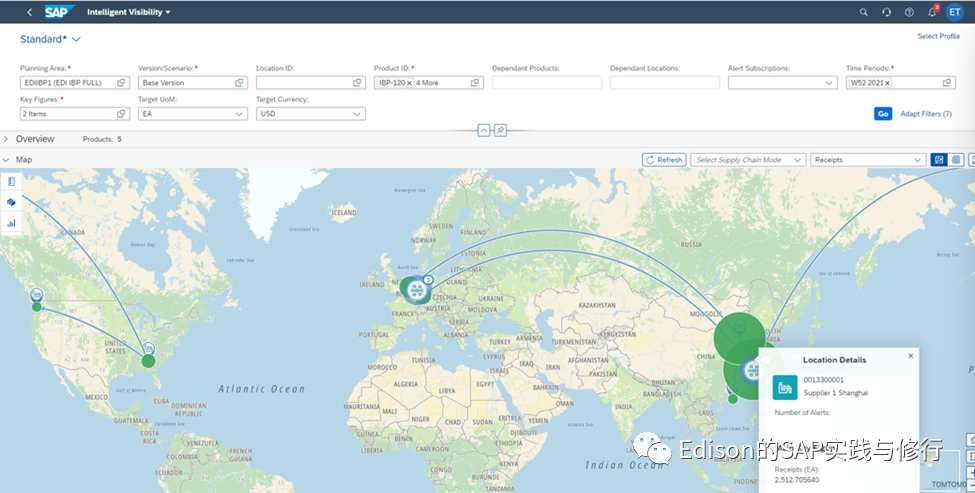Open the ET user avatar menu
The width and height of the screenshot is (975, 493).
[954, 12]
